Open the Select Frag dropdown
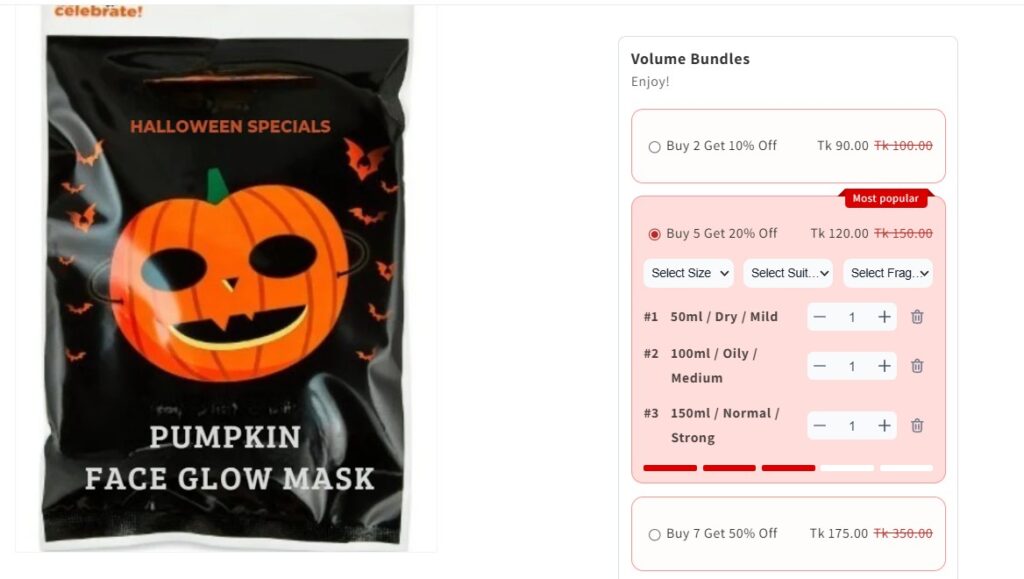 (888, 273)
